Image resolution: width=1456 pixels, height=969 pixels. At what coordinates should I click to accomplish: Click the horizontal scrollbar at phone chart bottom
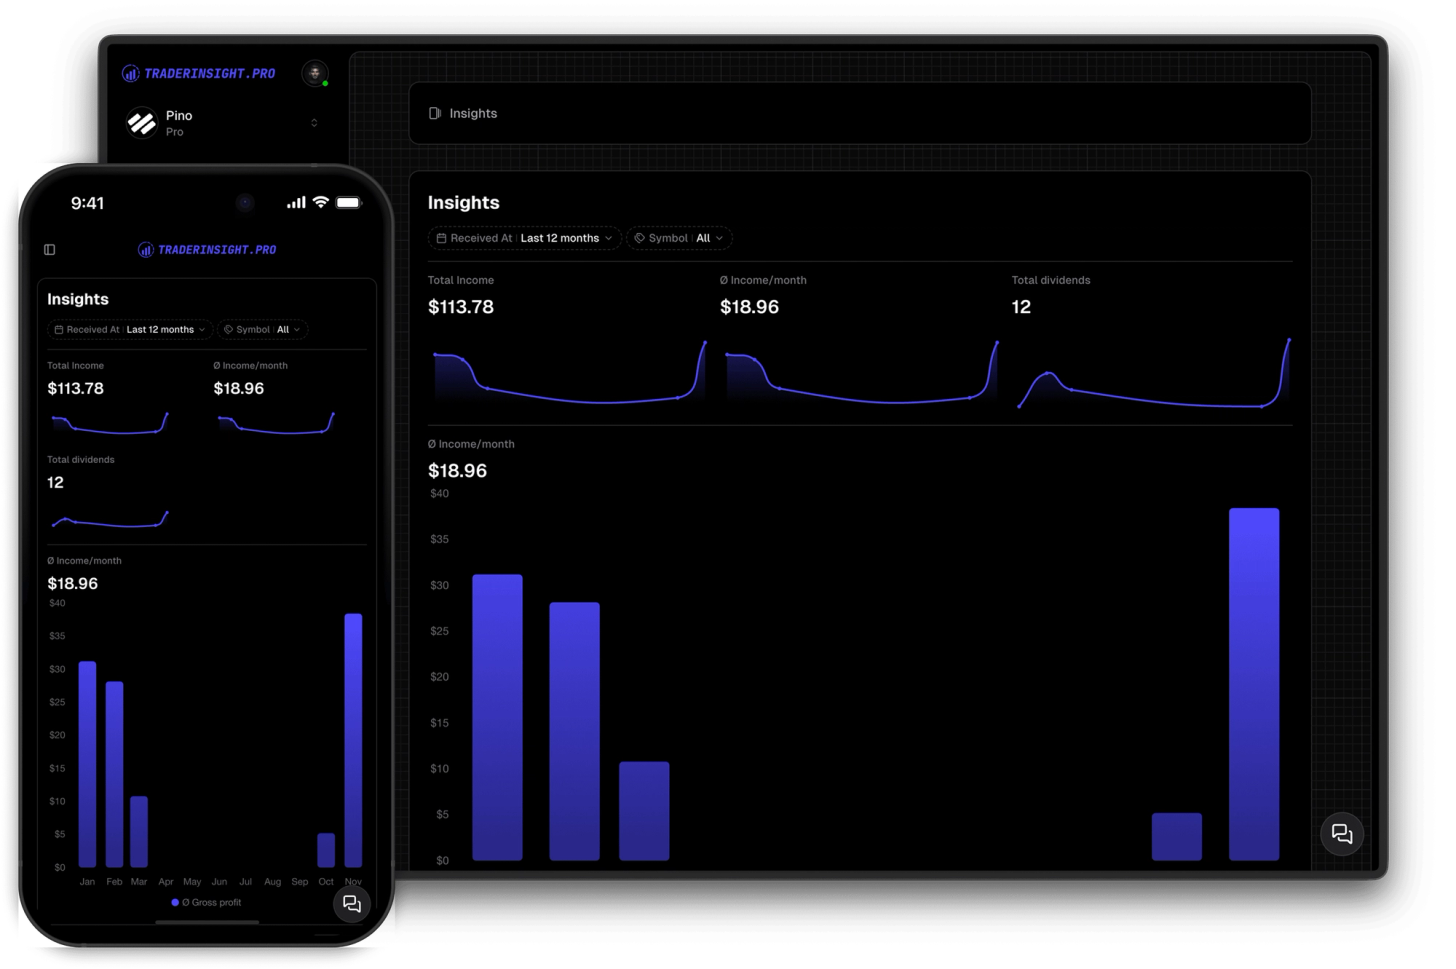tap(207, 923)
